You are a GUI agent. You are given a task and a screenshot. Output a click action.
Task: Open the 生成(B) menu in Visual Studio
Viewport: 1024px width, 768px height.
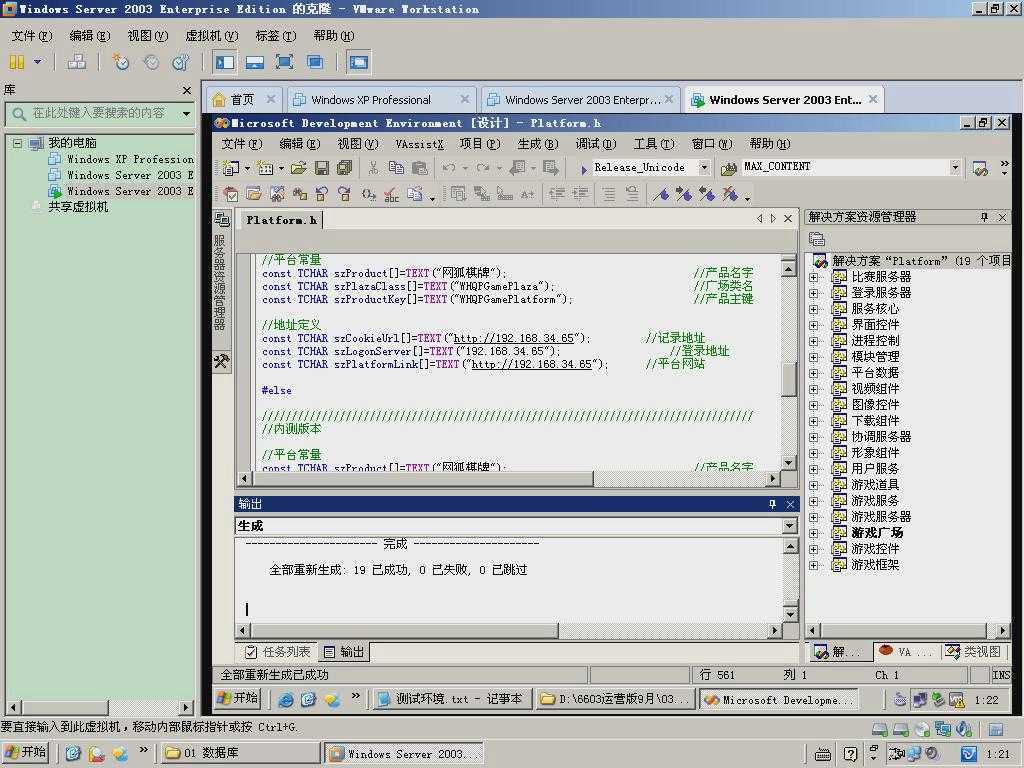537,144
